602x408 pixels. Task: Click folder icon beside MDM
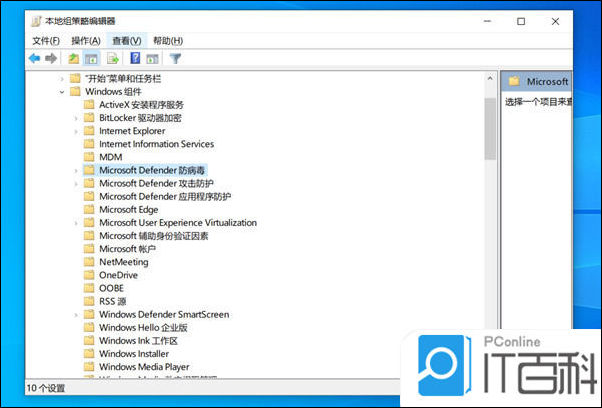pyautogui.click(x=89, y=157)
